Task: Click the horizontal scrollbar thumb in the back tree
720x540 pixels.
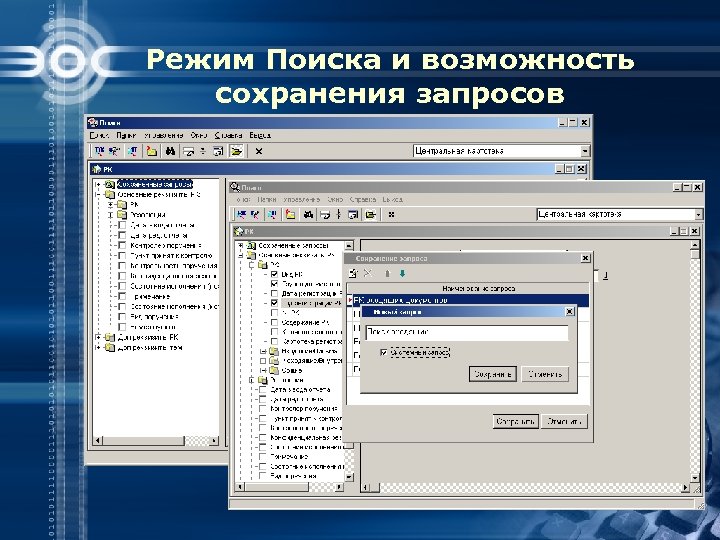Action: click(x=143, y=441)
